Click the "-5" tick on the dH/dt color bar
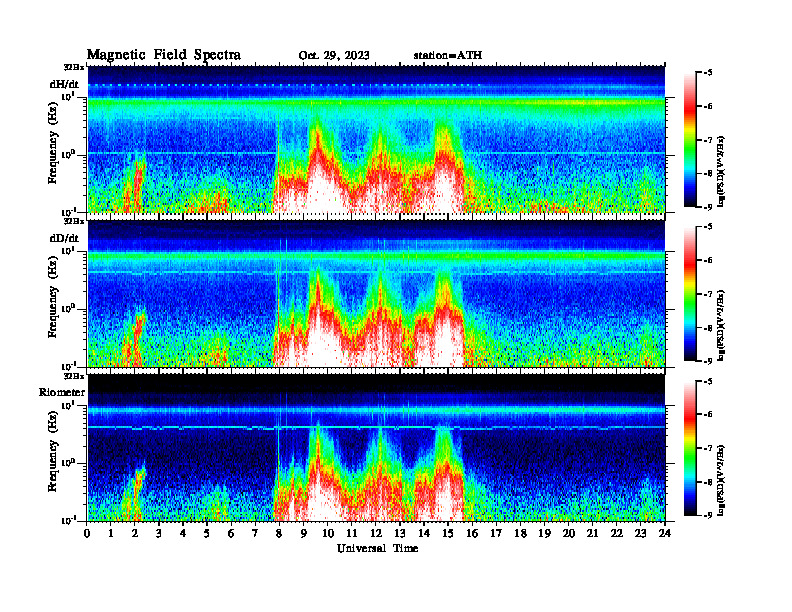Image resolution: width=792 pixels, height=612 pixels. click(x=708, y=73)
